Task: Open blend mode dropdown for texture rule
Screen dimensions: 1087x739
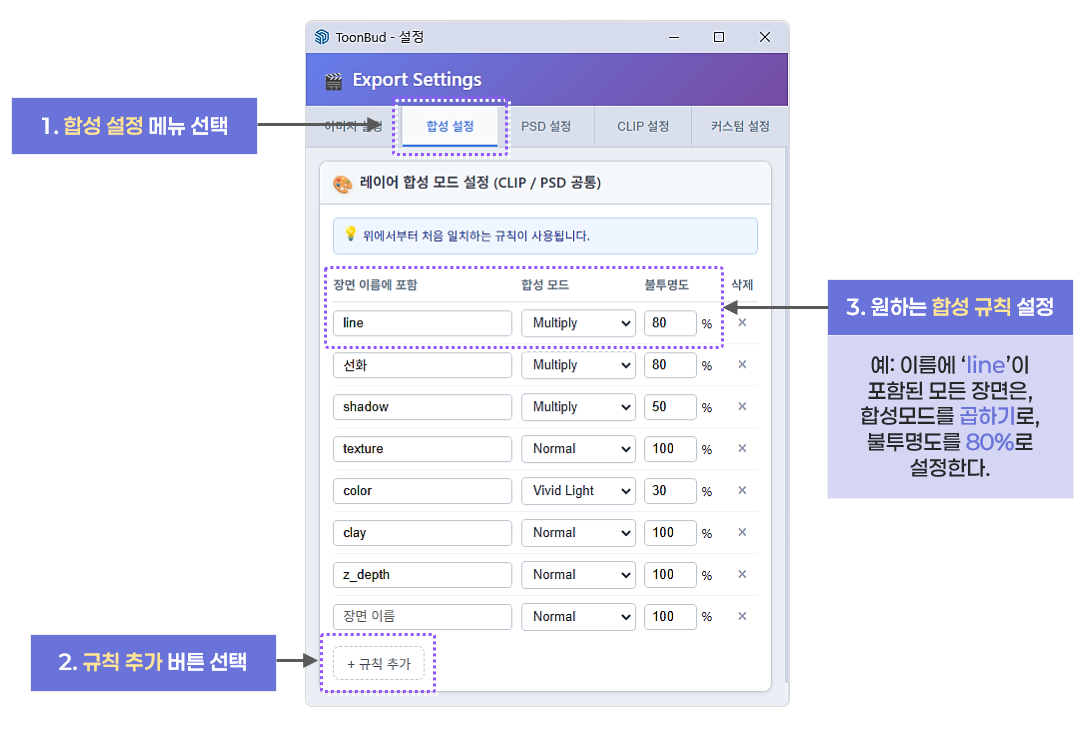Action: (x=579, y=449)
